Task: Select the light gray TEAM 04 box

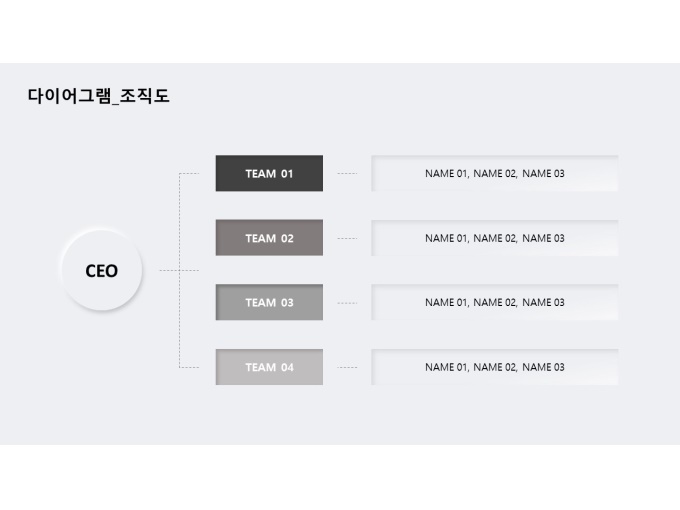Action: coord(269,367)
